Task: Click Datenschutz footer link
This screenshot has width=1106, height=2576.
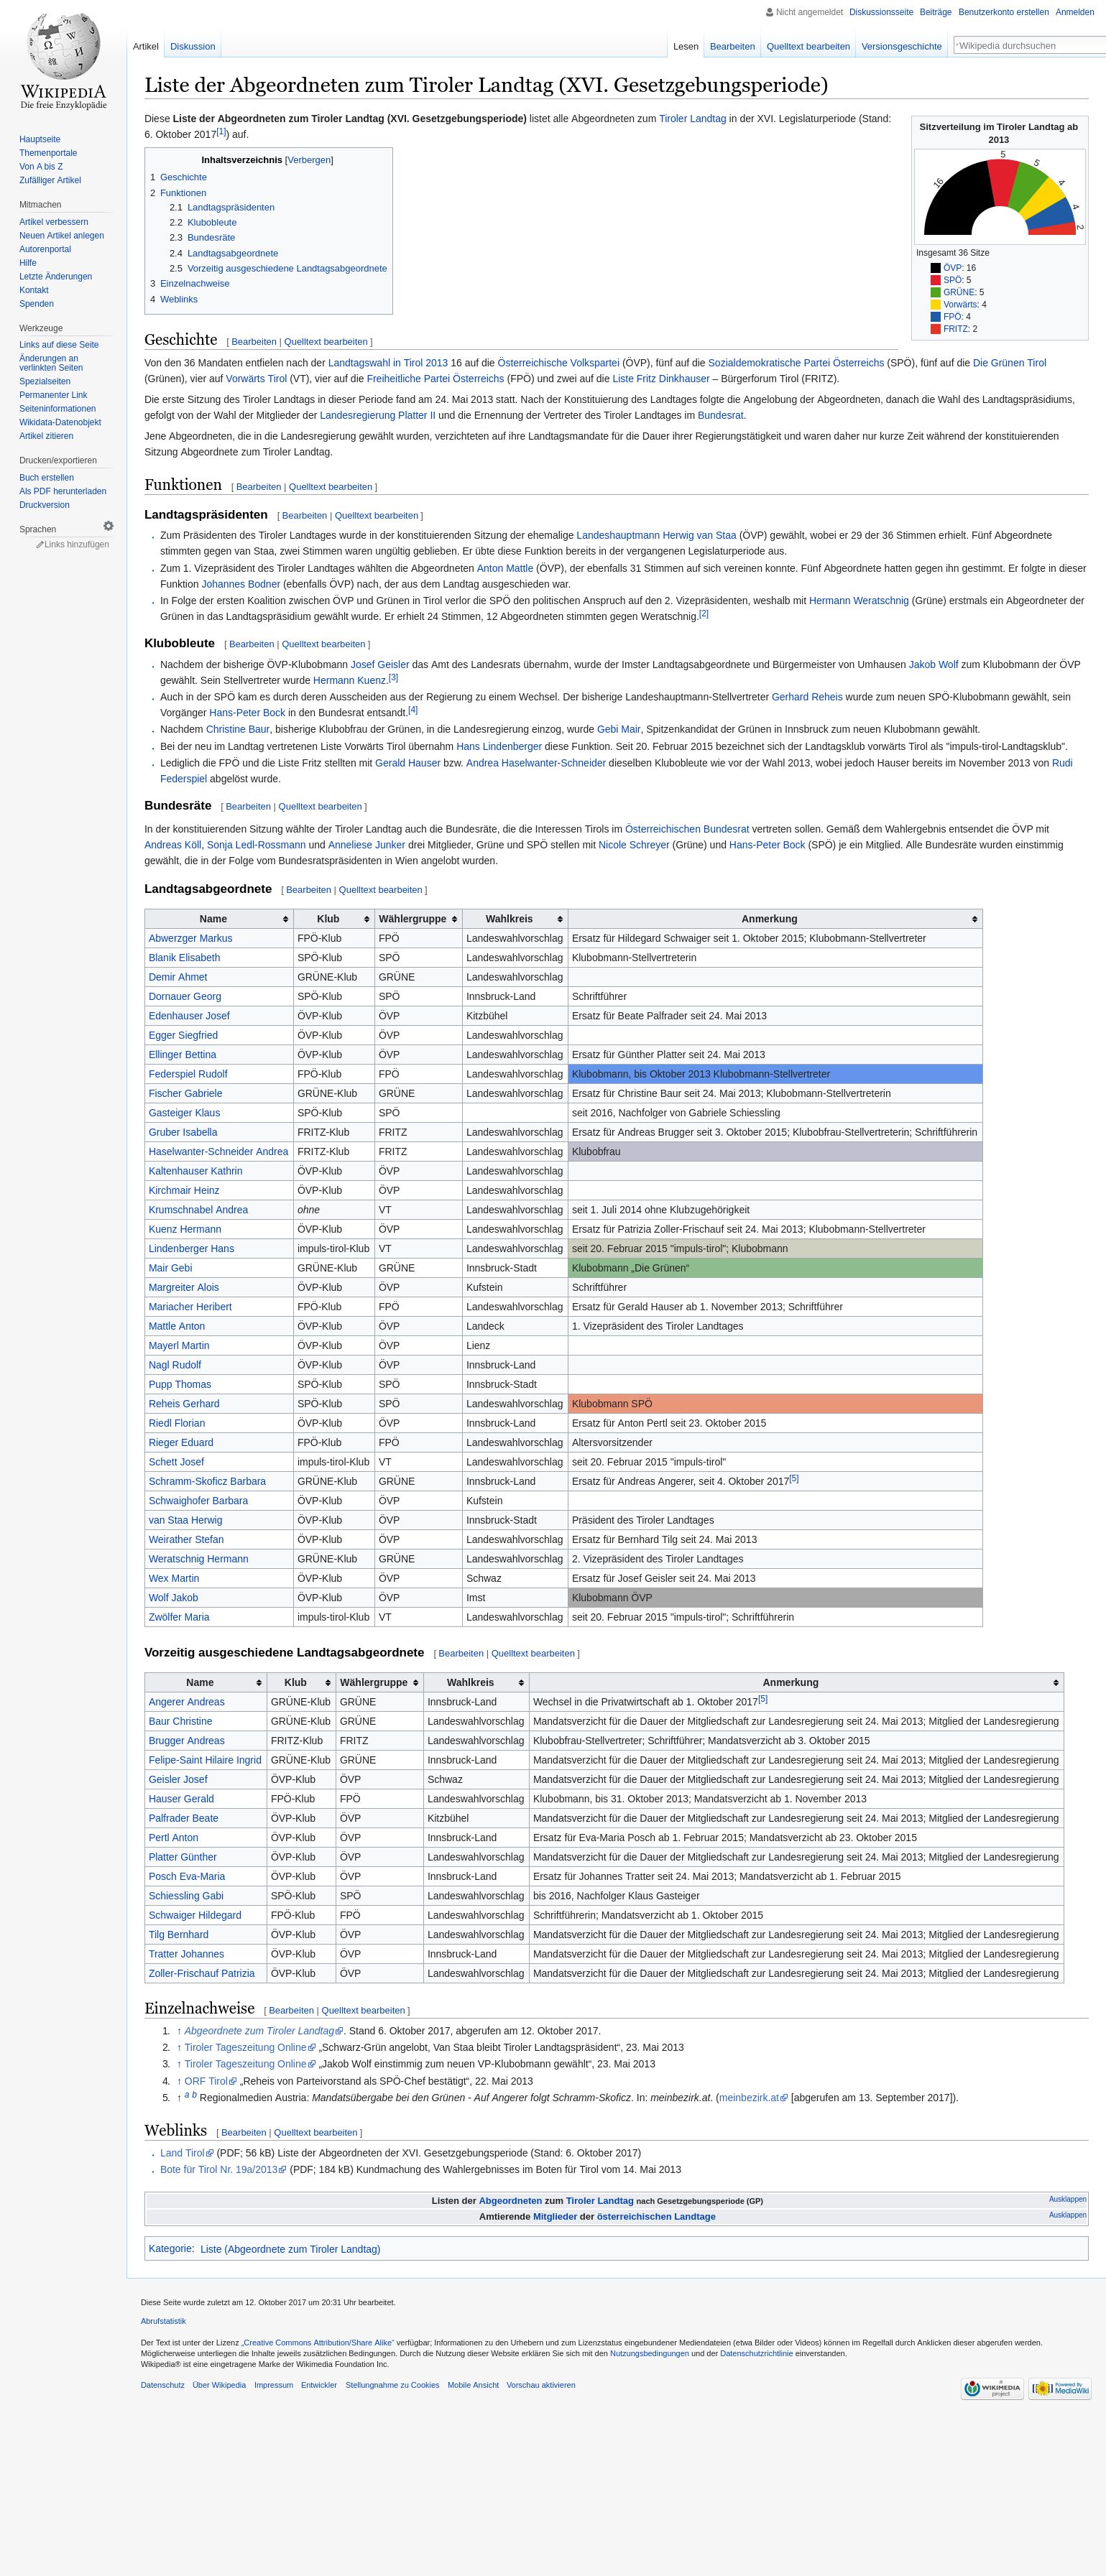Action: (x=162, y=2385)
